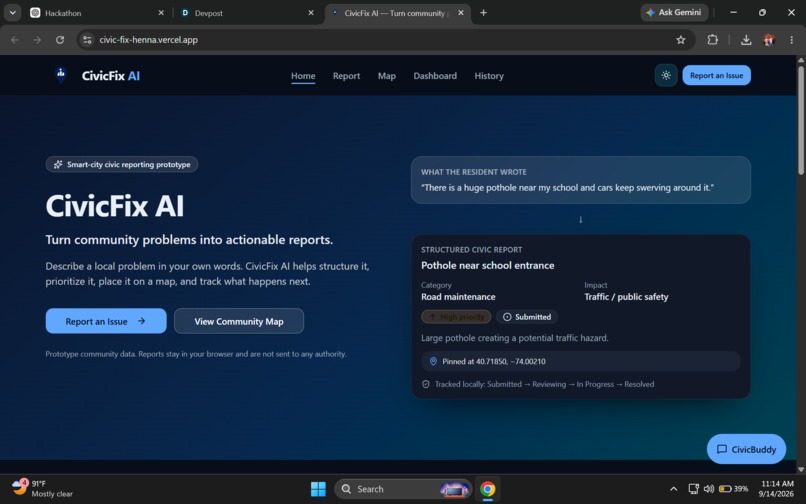
Task: Click the page vertical scrollbar thumb
Action: point(801,120)
